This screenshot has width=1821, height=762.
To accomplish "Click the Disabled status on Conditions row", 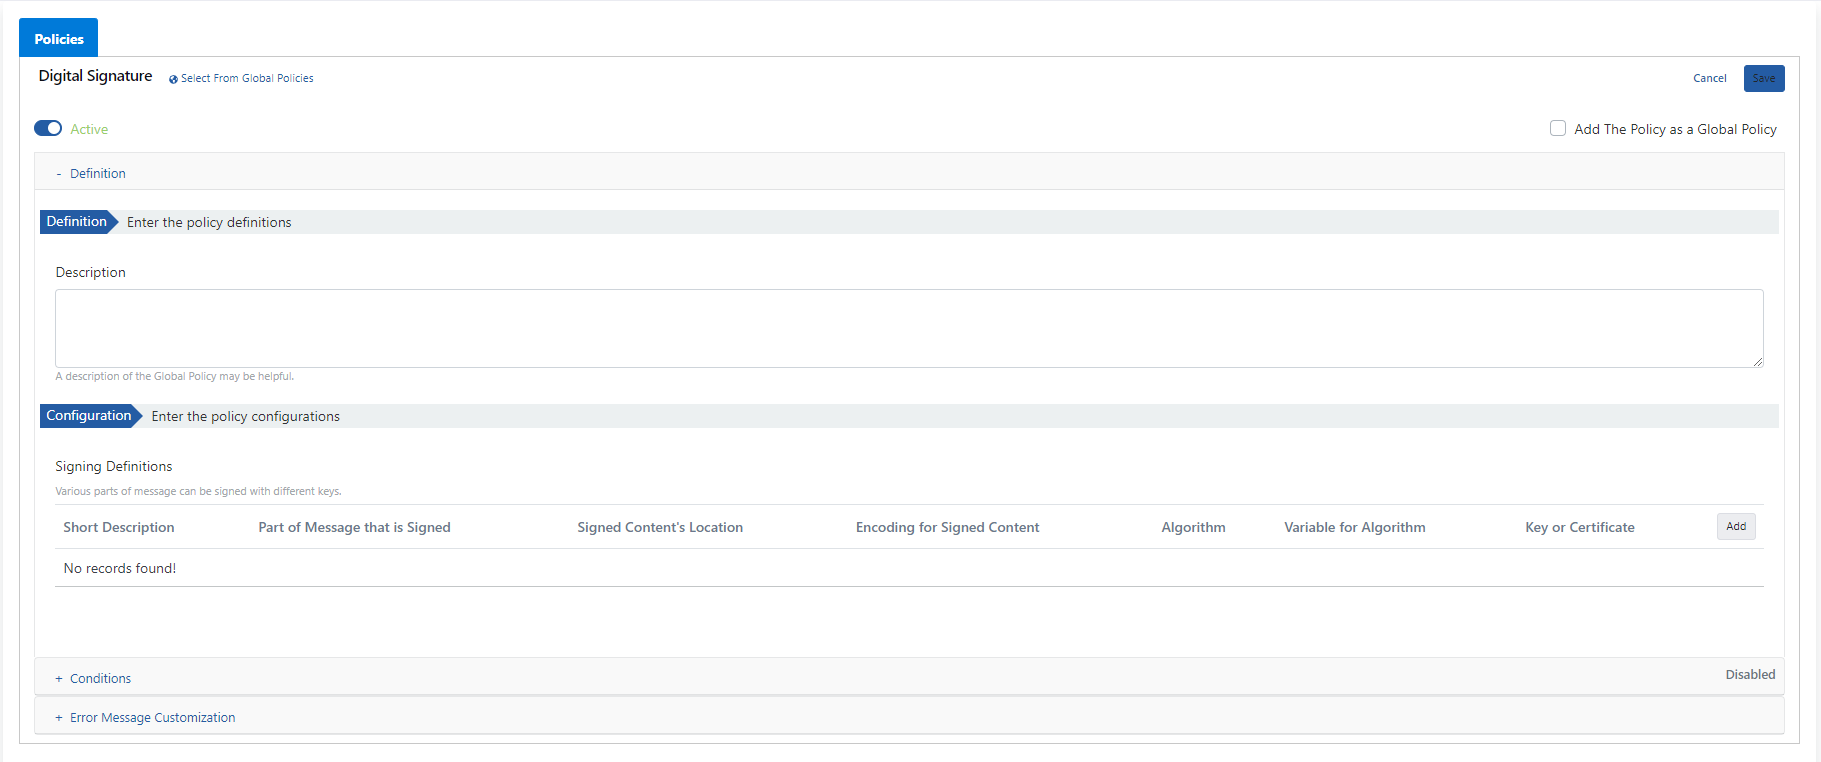I will pos(1749,674).
